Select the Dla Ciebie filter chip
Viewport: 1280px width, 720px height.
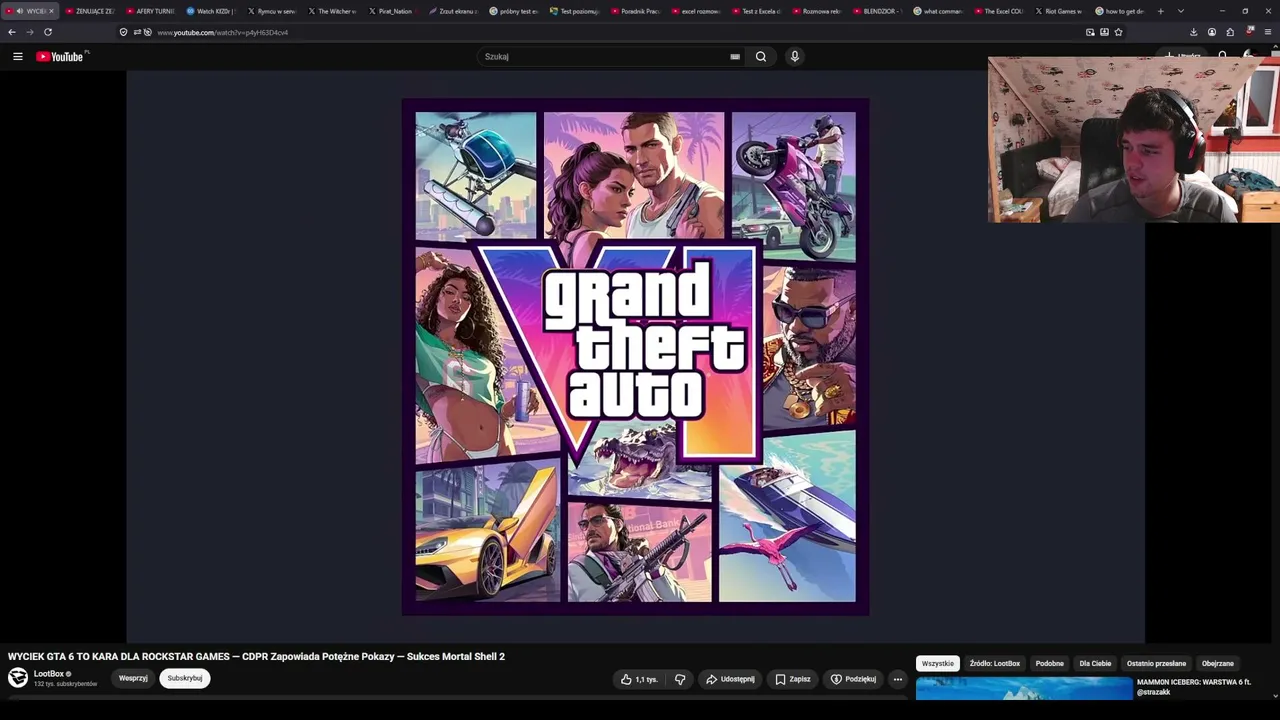(x=1095, y=663)
